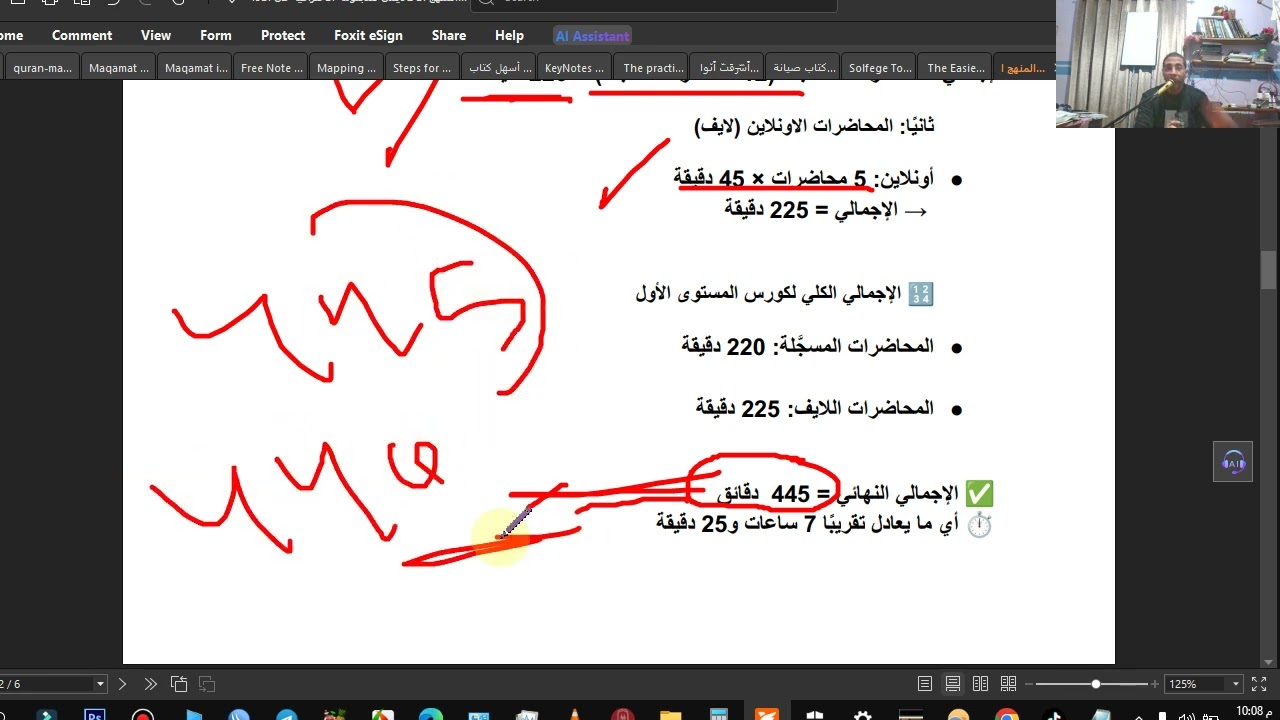This screenshot has height=720, width=1280.
Task: Go to previous view icon in status bar
Action: (179, 684)
